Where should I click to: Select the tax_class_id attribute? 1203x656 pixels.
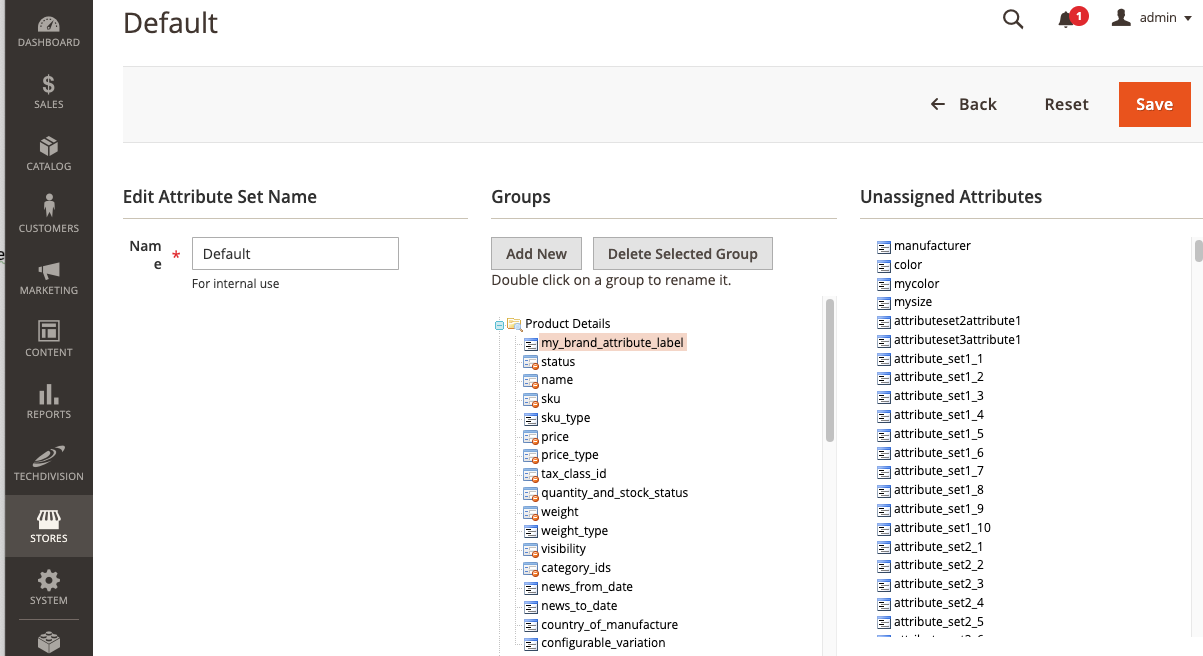(574, 474)
